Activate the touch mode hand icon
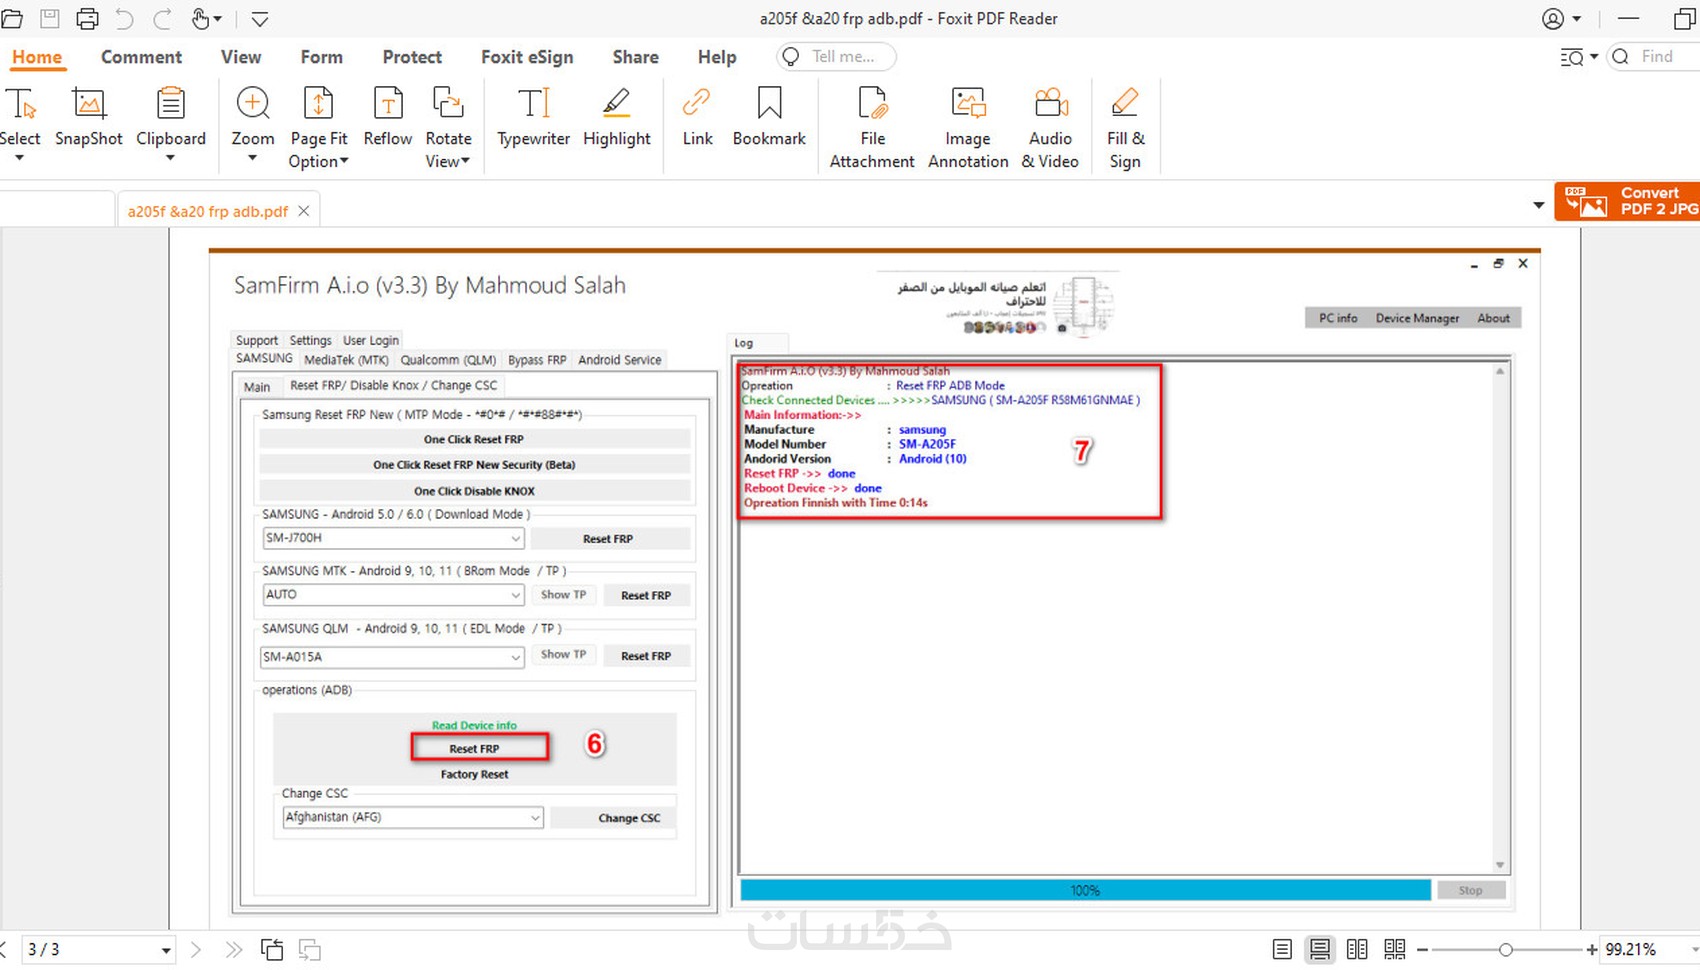Screen dimensions: 1700x970 click(x=201, y=19)
